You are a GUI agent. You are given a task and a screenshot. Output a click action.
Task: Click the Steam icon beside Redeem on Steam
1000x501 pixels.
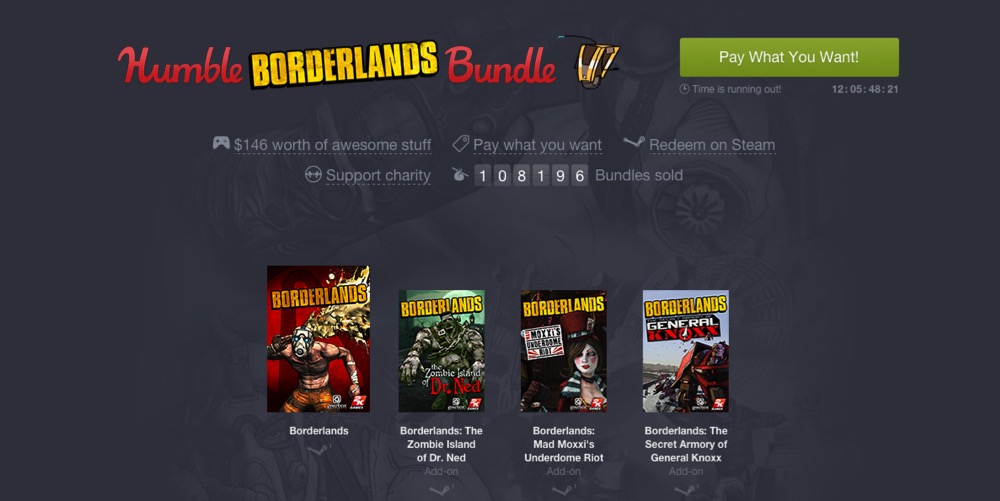coord(634,142)
